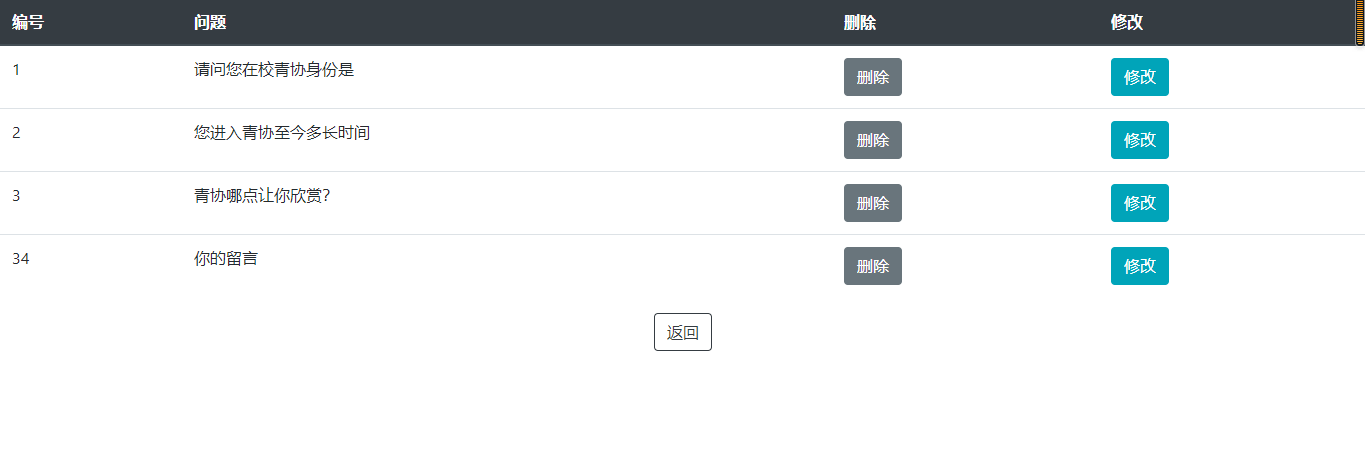Select the 编号 column header
Viewport: 1365px width, 468px height.
(28, 23)
